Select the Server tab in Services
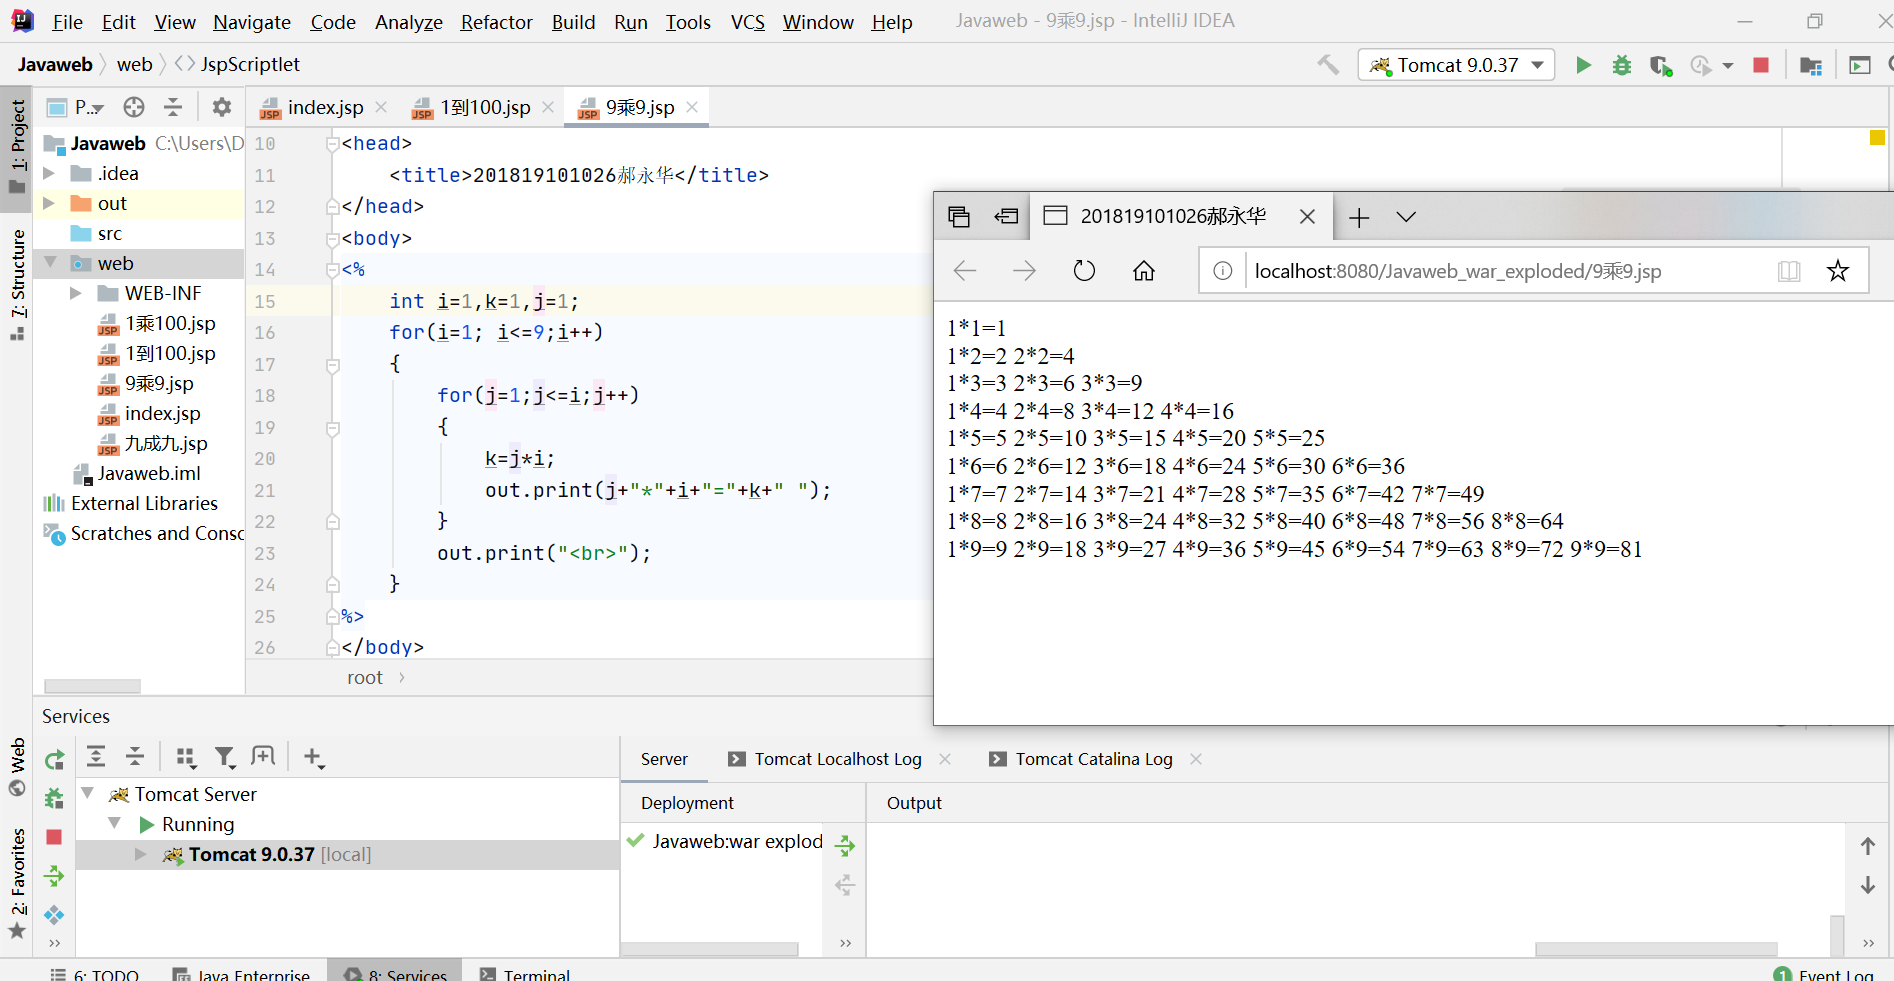The width and height of the screenshot is (1894, 981). (664, 759)
